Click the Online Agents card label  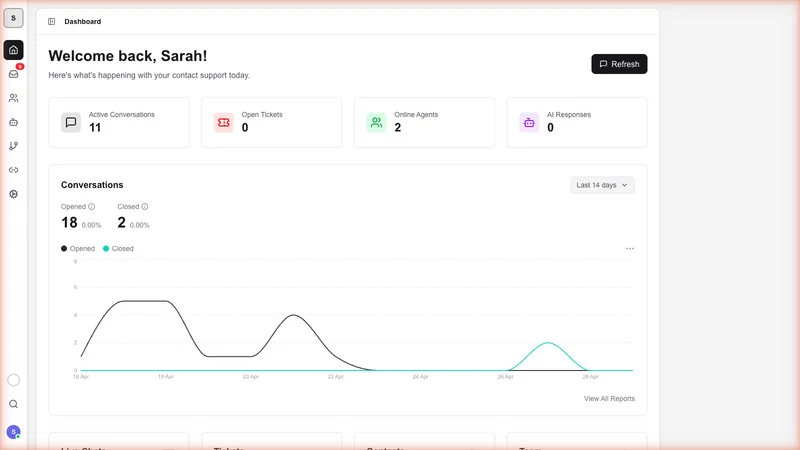pos(416,114)
